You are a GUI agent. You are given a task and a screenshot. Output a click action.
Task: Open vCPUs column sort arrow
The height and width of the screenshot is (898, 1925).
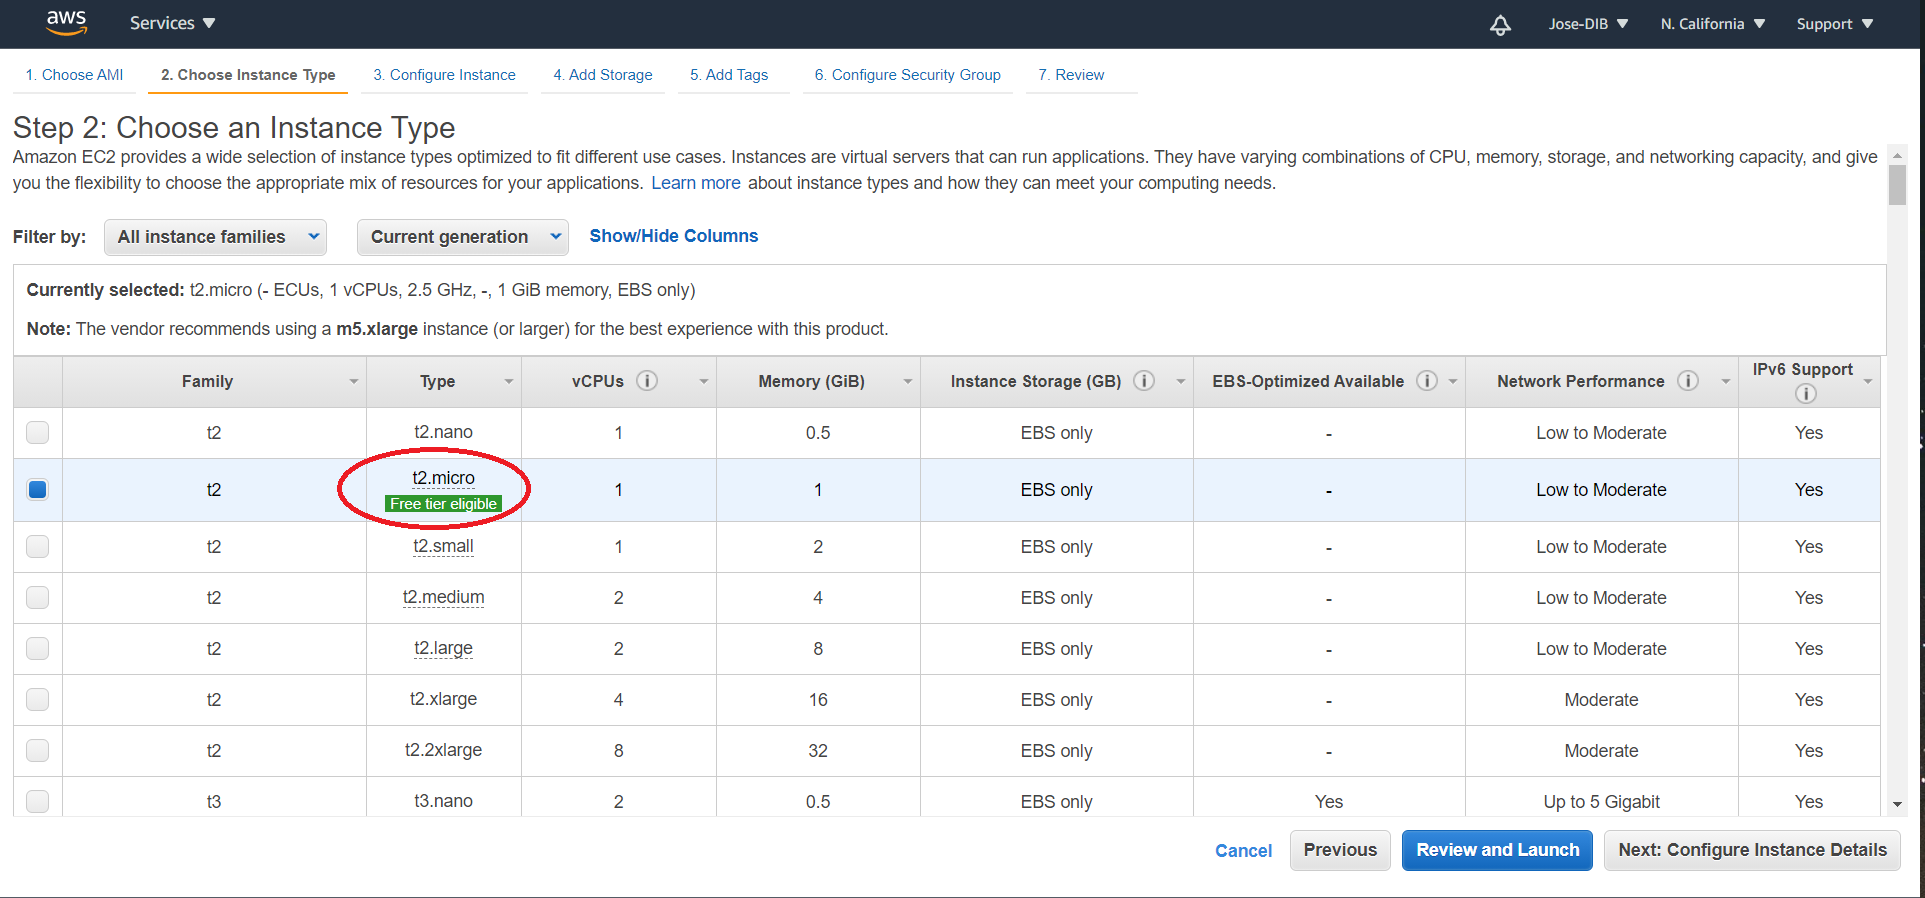pyautogui.click(x=703, y=382)
